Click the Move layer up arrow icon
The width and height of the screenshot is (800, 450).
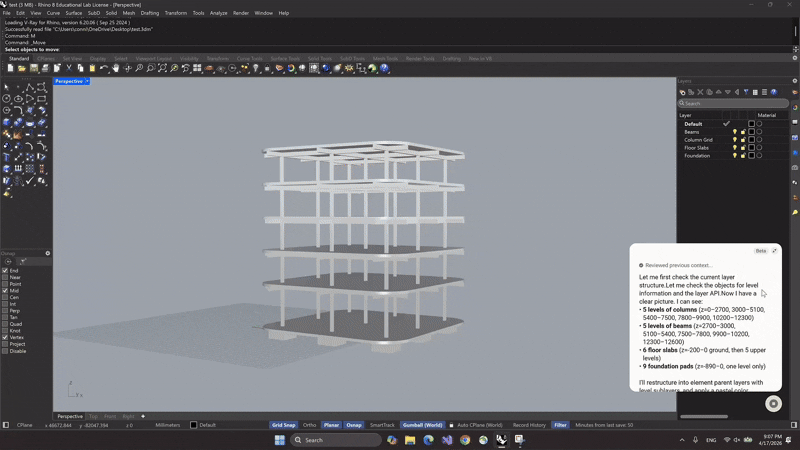coord(718,92)
